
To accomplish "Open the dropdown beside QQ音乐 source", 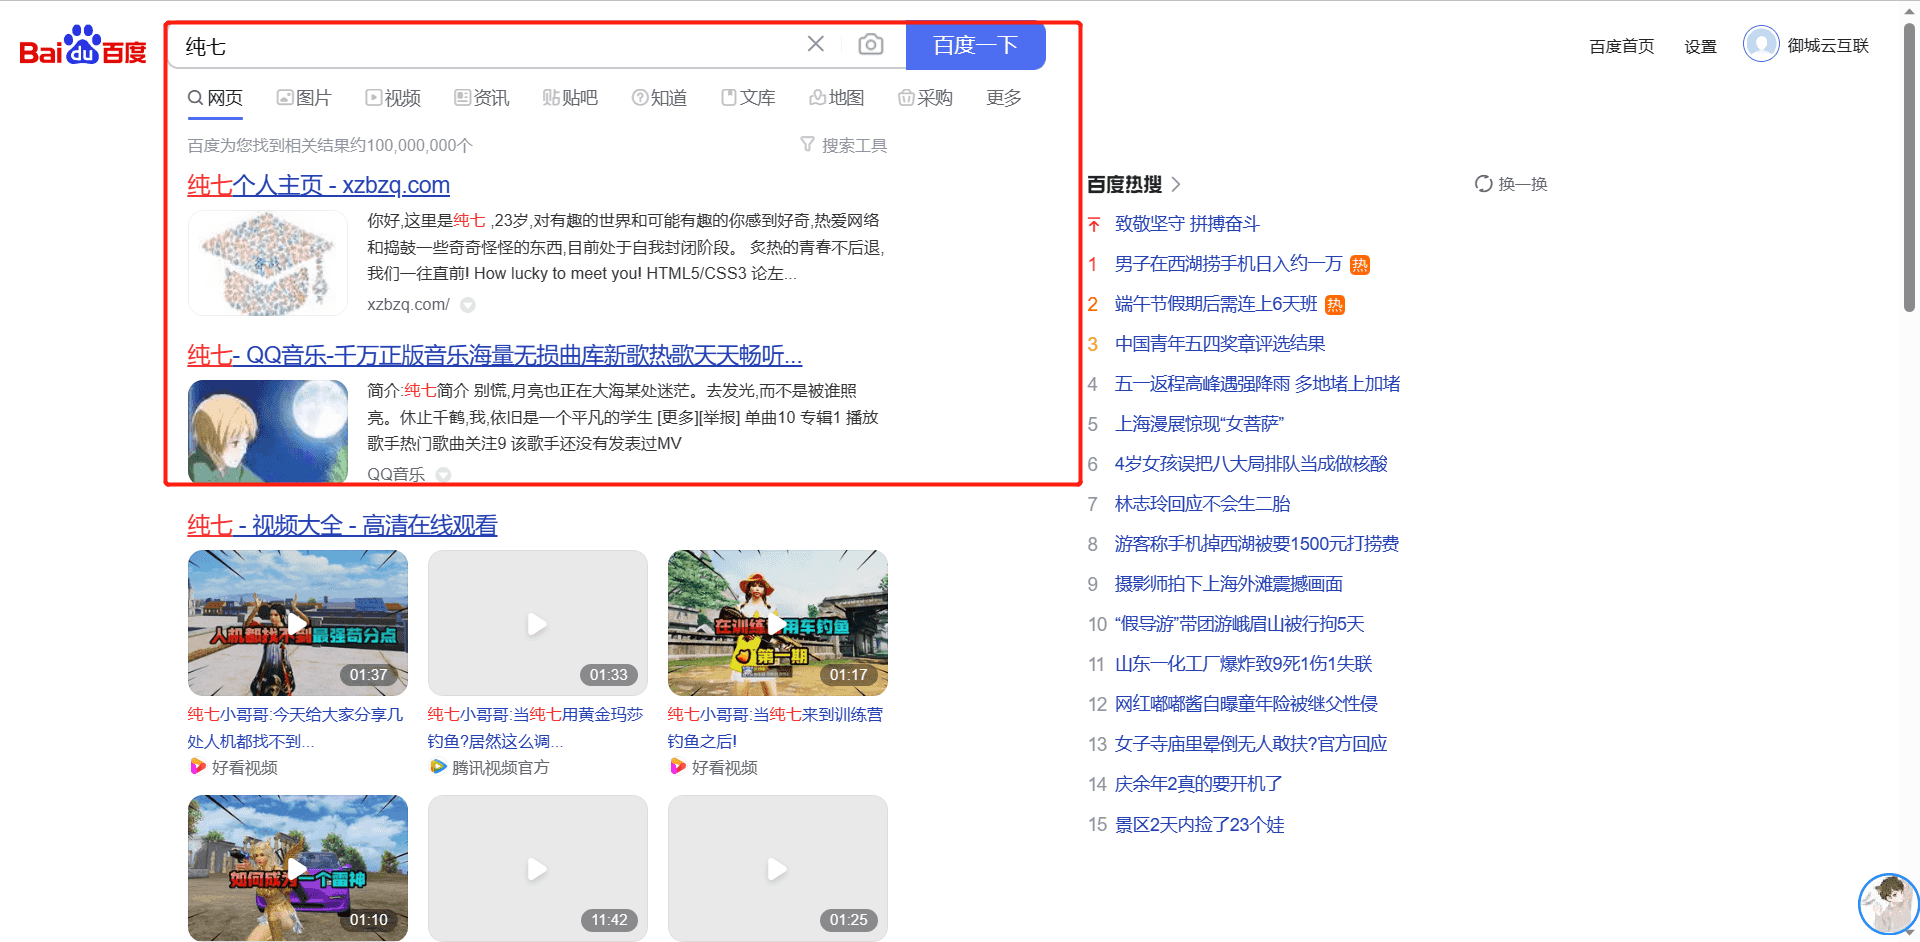I will tap(444, 475).
